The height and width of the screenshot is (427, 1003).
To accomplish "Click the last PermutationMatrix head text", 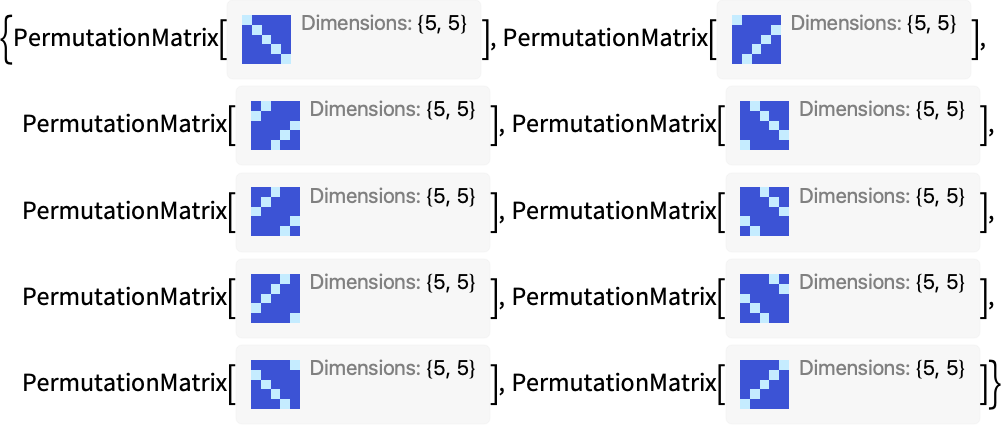I will coord(614,384).
